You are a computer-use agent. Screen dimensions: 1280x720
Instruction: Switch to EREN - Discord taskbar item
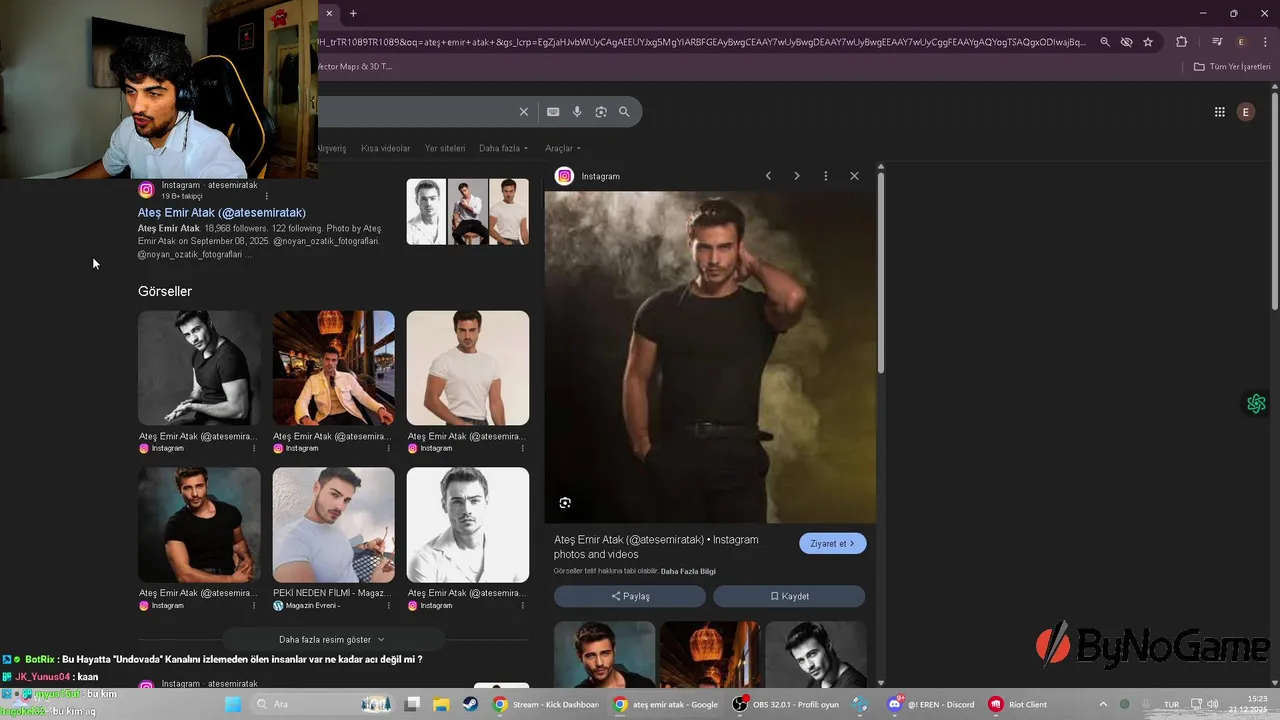[931, 704]
